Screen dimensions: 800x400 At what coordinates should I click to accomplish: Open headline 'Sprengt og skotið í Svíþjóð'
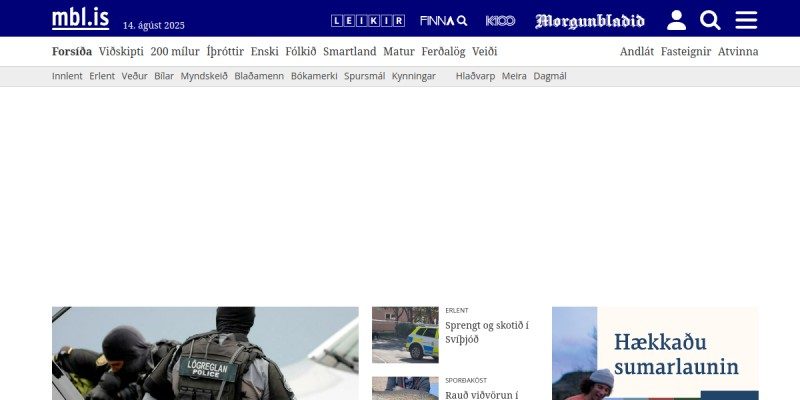[x=487, y=332]
